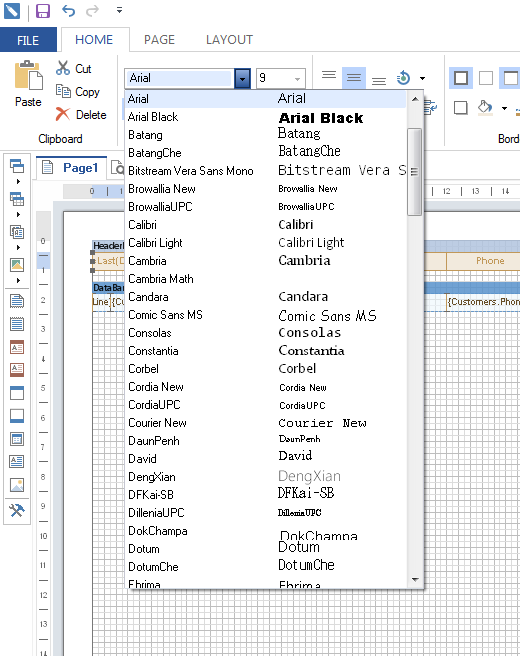Expand the Cross-bands category arrow
This screenshot has height=656, width=520.
[x=18, y=215]
